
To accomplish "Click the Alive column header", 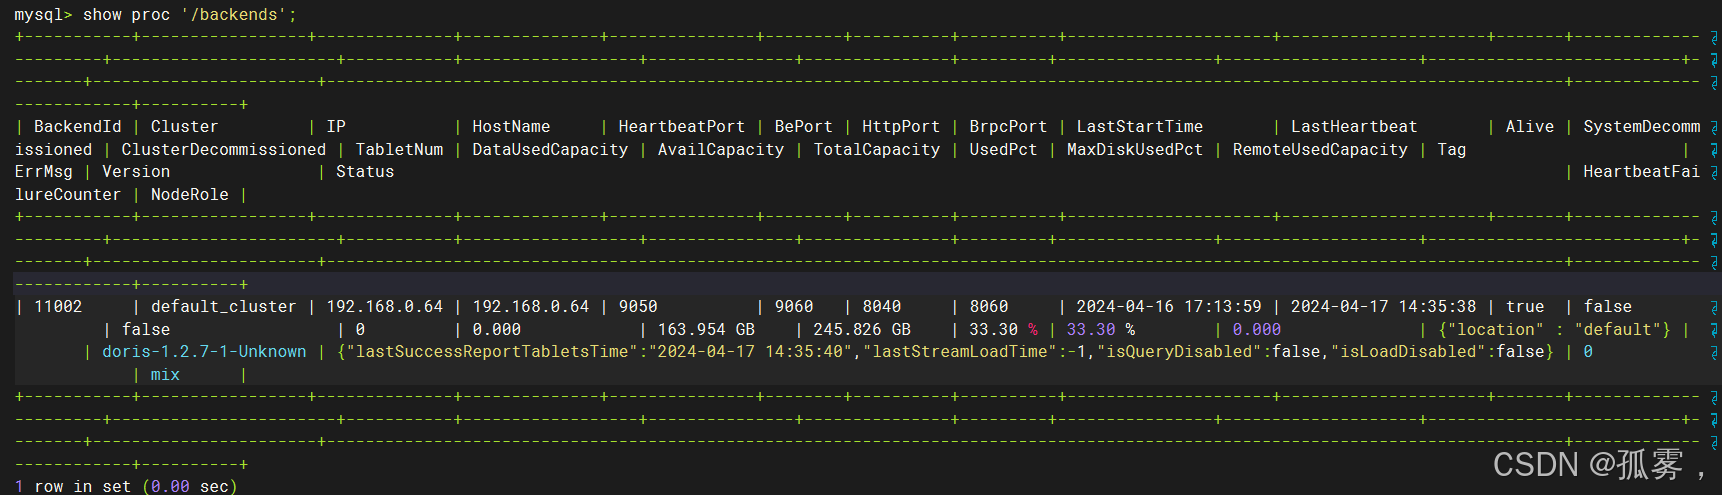I will pos(1530,127).
